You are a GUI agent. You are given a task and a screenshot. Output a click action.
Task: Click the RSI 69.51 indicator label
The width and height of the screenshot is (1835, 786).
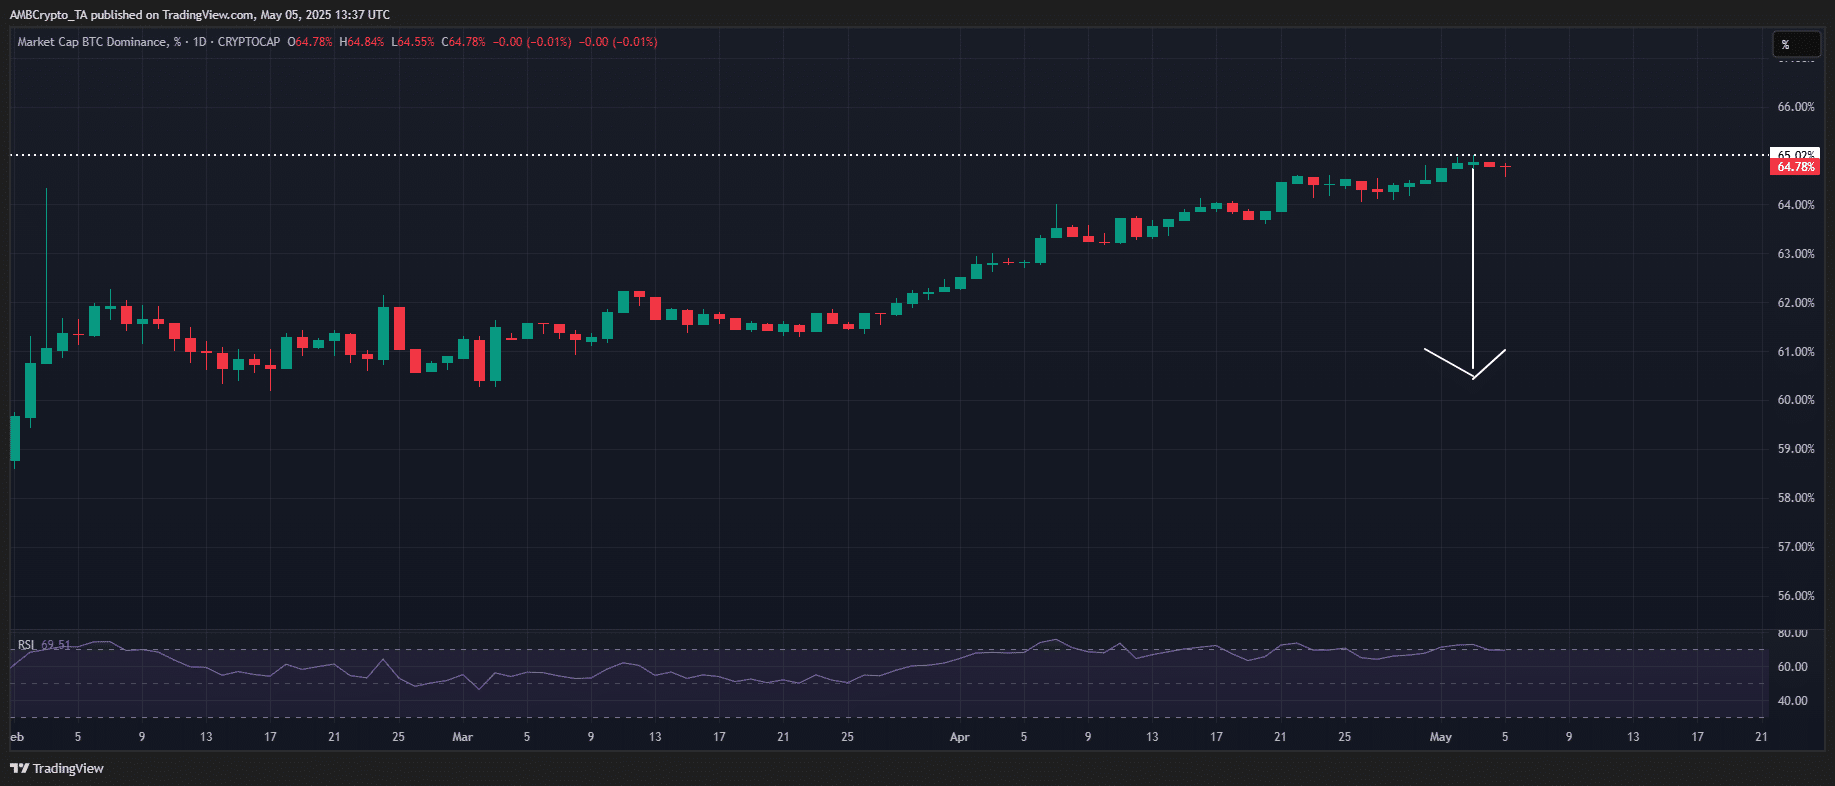coord(44,645)
